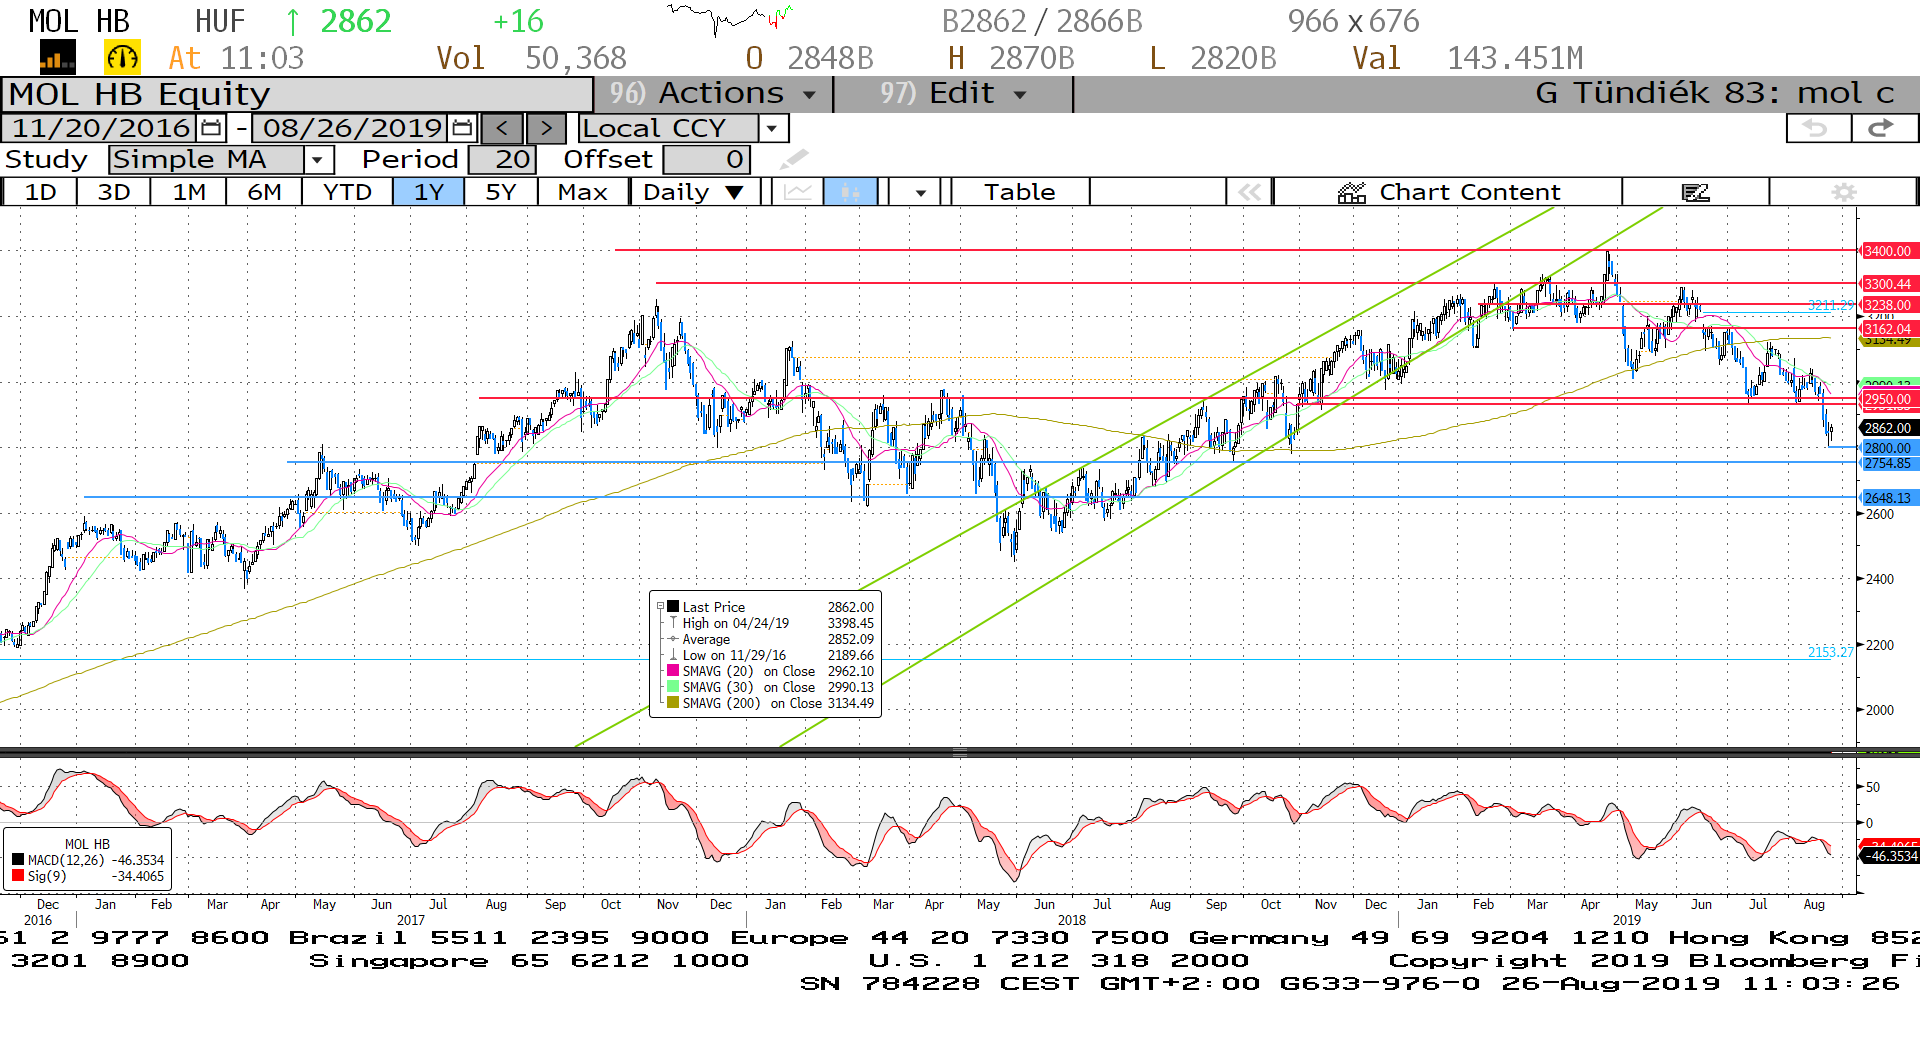Click the SMAVG (200) olive legend swatch
This screenshot has height=1039, width=1920.
(x=674, y=702)
